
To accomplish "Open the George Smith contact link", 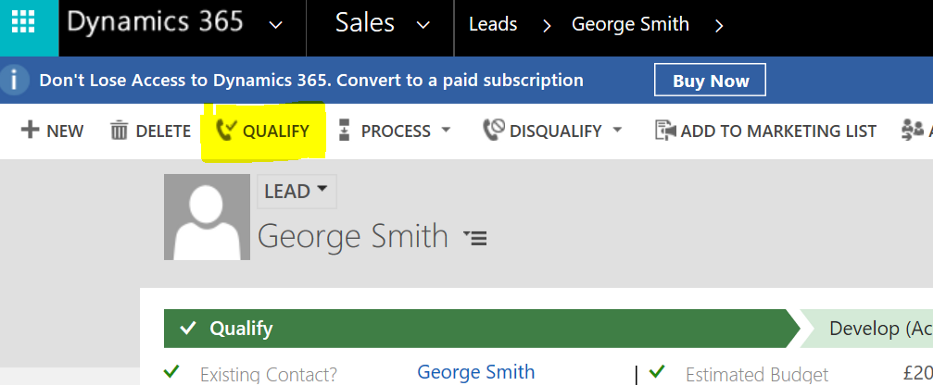I will click(476, 372).
